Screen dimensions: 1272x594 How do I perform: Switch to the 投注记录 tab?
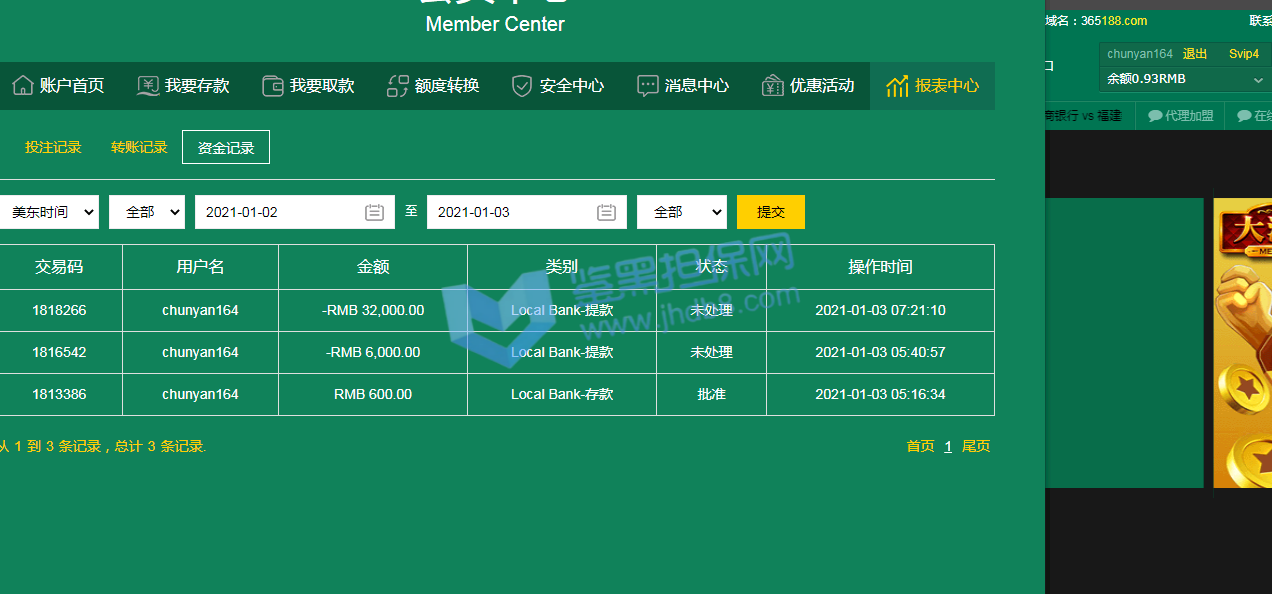[53, 147]
